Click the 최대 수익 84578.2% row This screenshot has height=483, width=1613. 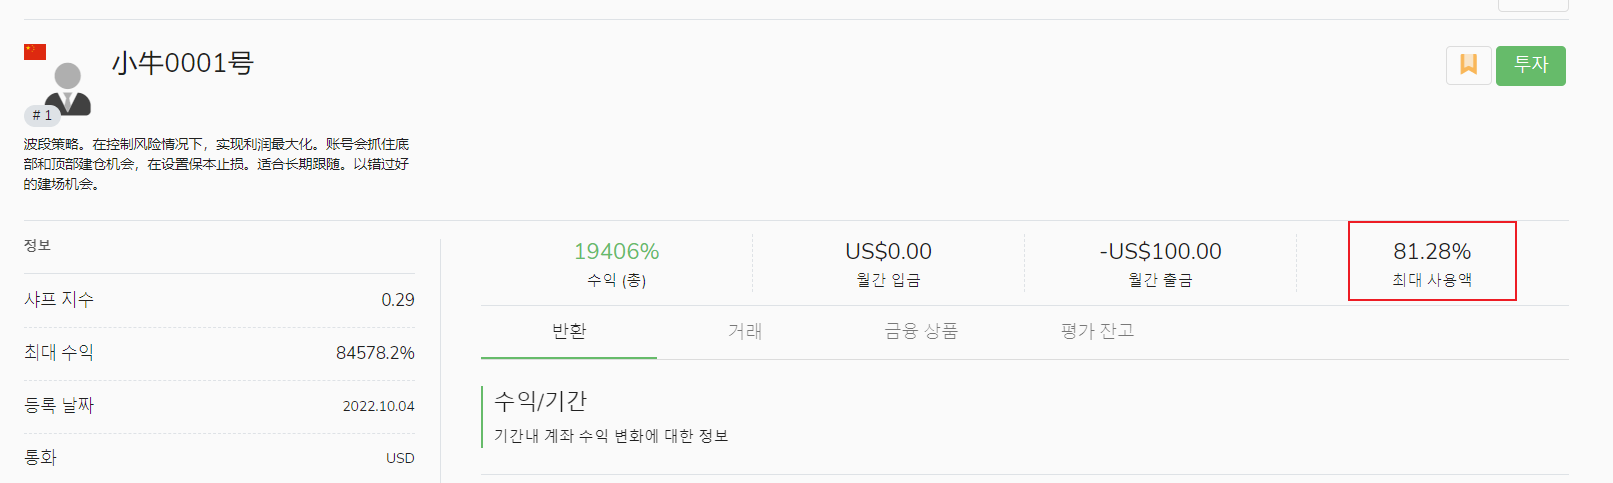pyautogui.click(x=219, y=353)
